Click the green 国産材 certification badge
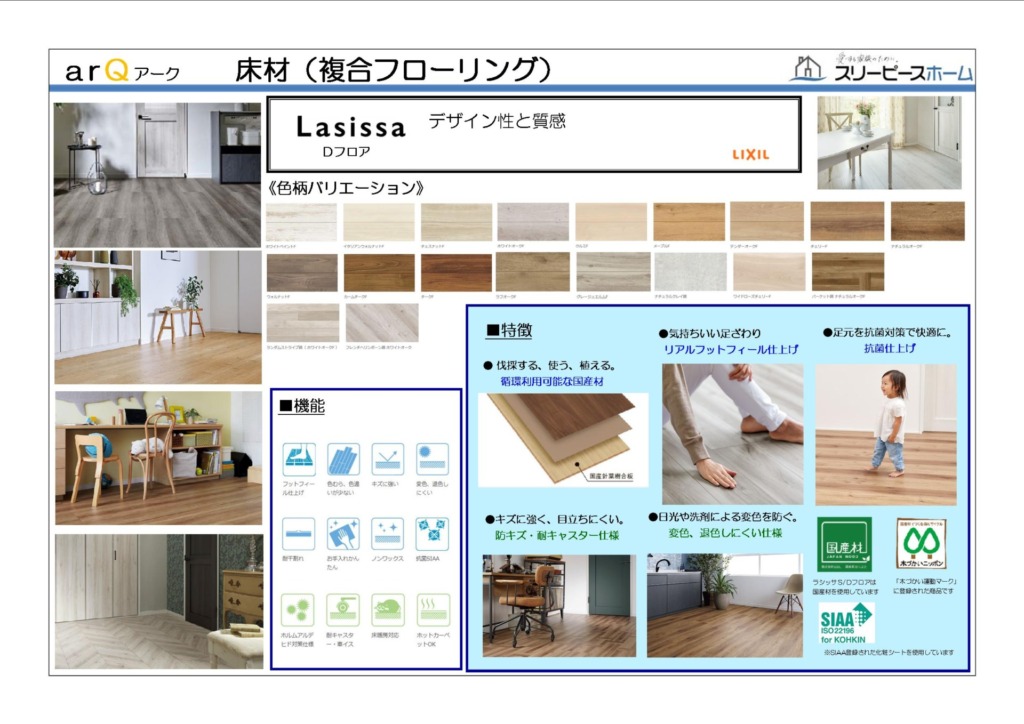This screenshot has width=1024, height=724. click(x=844, y=544)
